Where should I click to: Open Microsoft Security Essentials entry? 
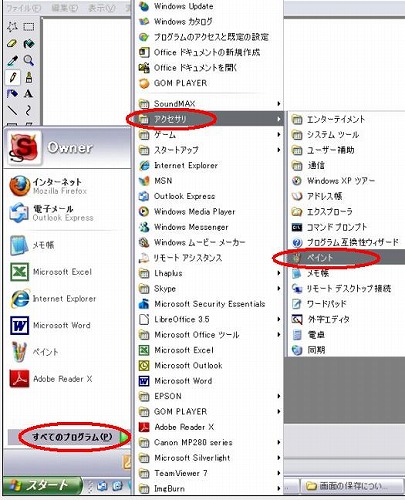click(210, 304)
